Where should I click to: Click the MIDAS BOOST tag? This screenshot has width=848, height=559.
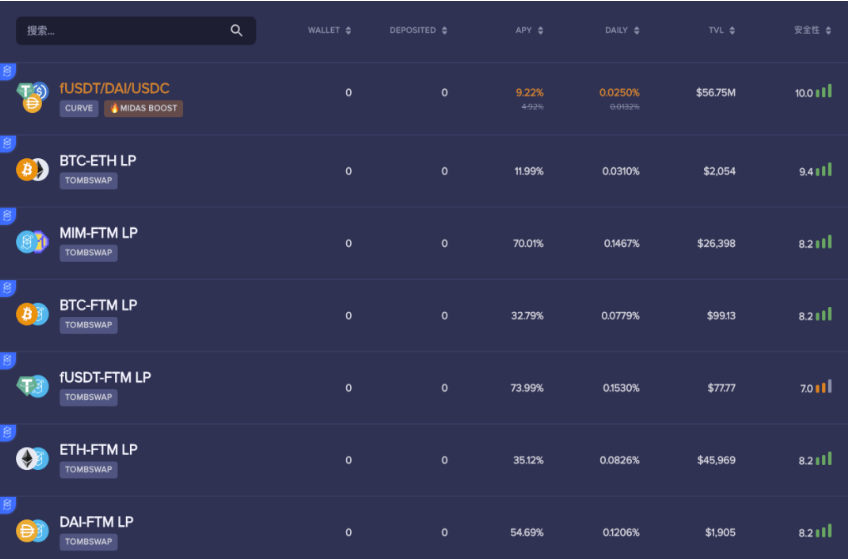click(x=143, y=108)
